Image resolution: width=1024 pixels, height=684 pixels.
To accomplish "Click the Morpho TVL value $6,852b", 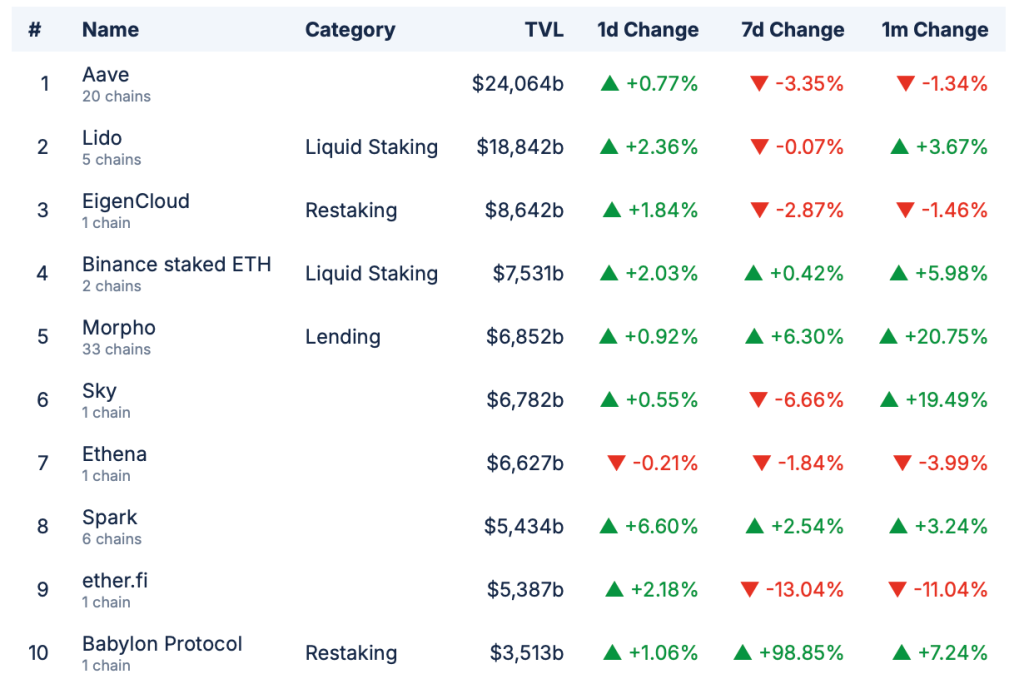I will pos(525,337).
